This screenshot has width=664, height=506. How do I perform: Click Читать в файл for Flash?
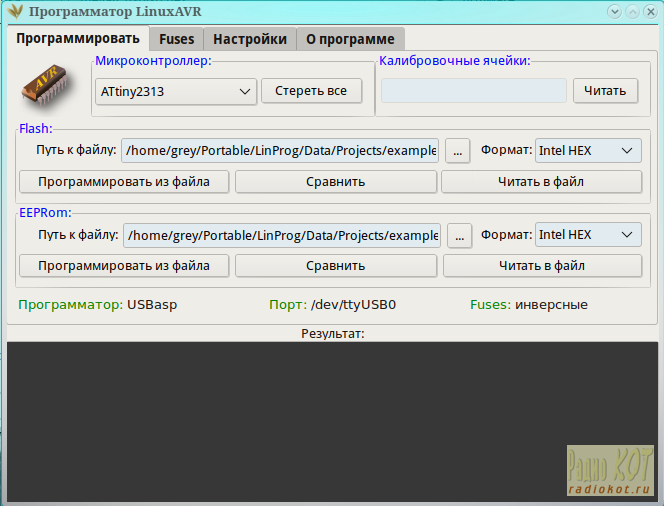541,182
